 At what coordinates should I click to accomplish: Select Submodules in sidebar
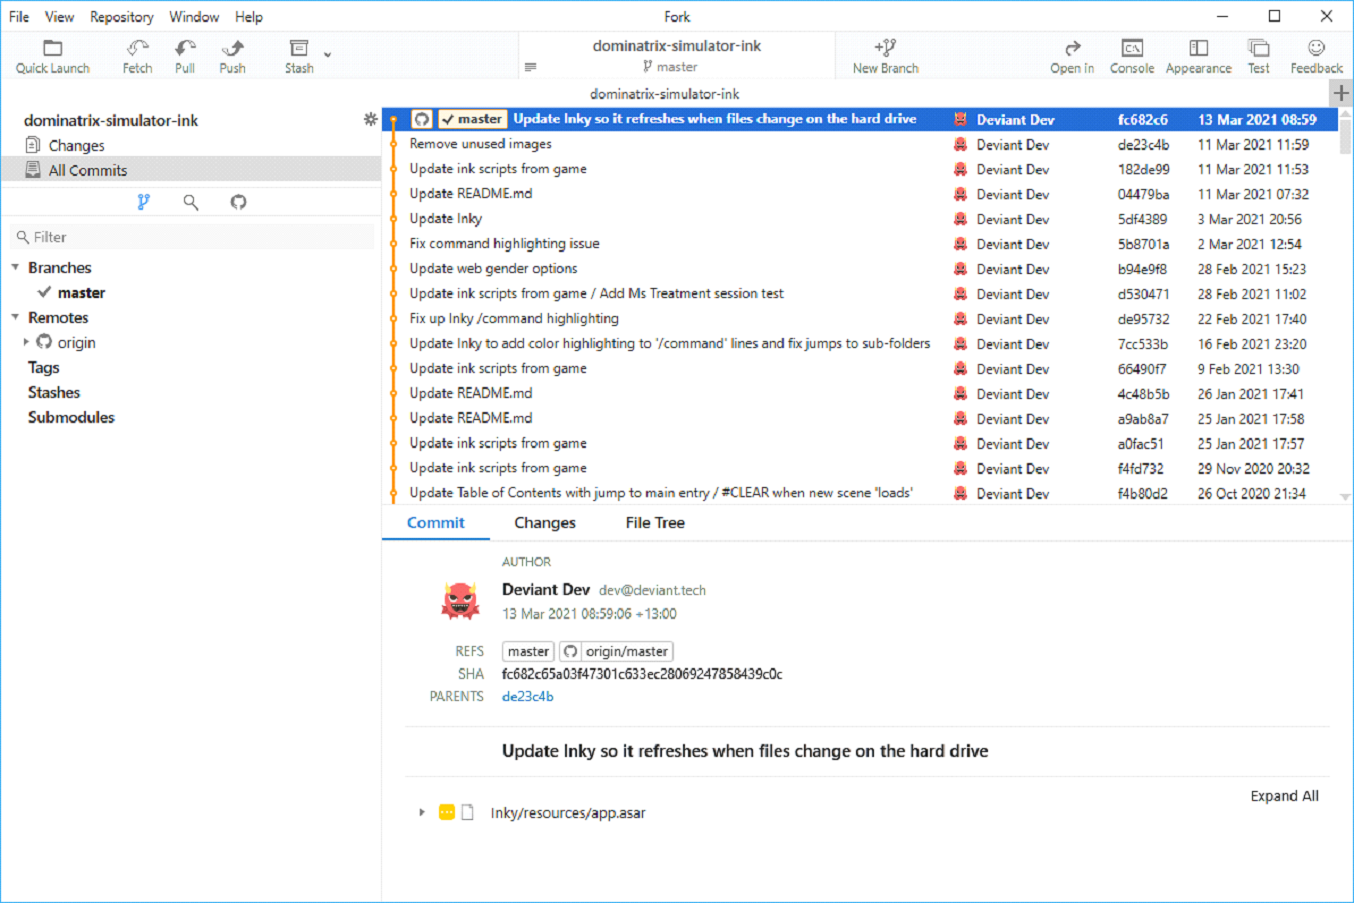pyautogui.click(x=71, y=418)
